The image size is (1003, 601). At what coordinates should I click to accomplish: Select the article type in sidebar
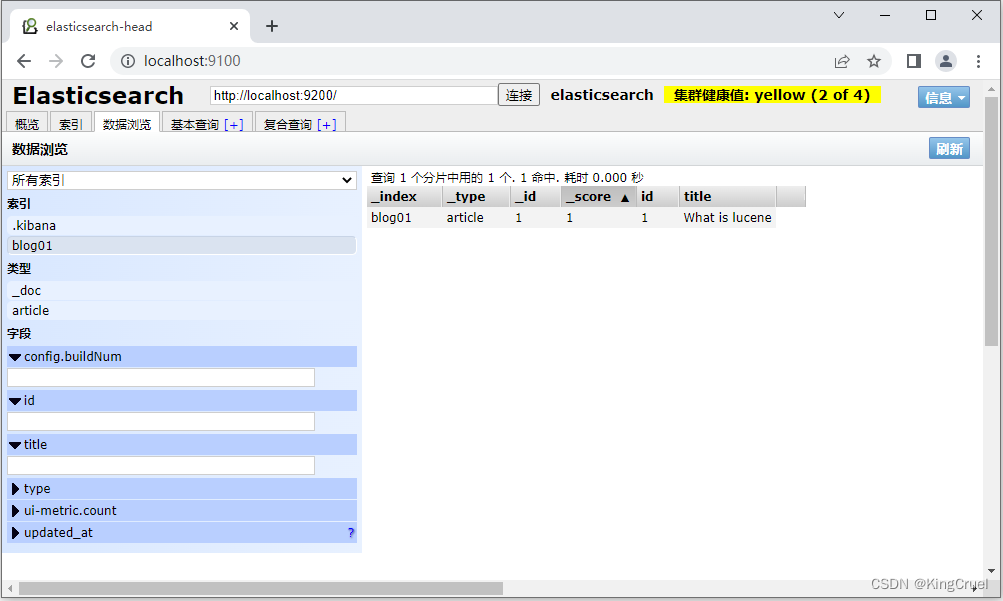182,310
